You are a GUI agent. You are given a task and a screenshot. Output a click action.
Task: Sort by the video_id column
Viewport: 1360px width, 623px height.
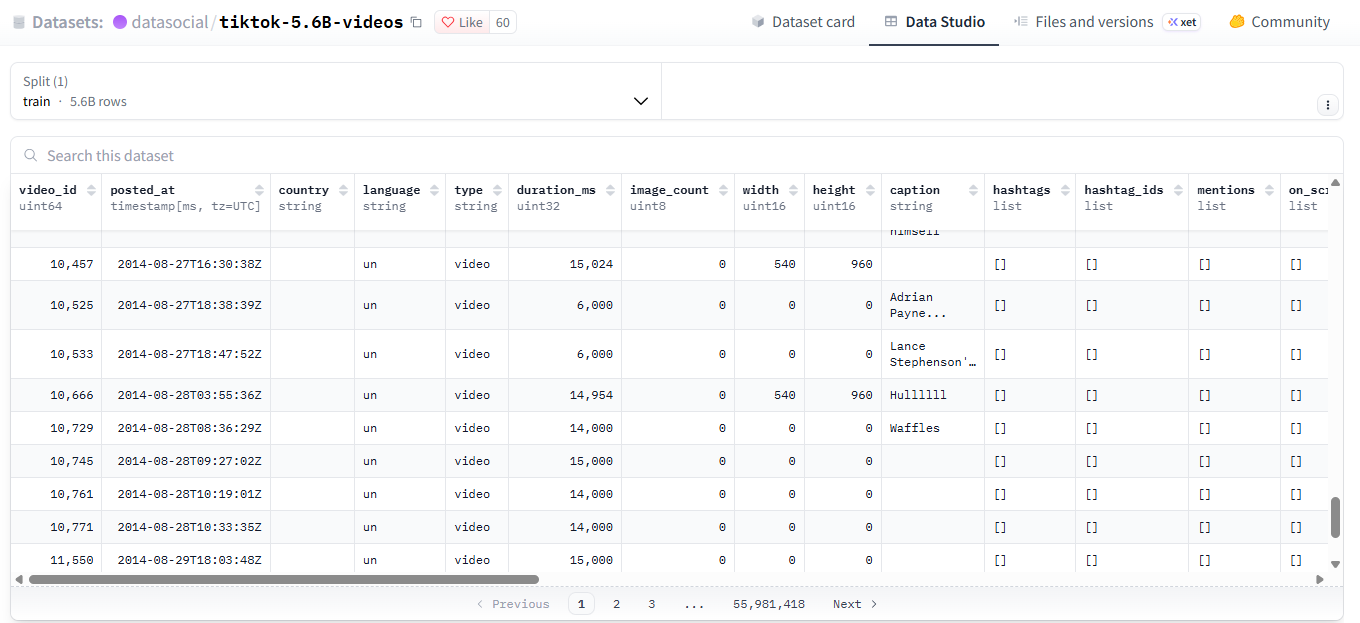coord(91,190)
